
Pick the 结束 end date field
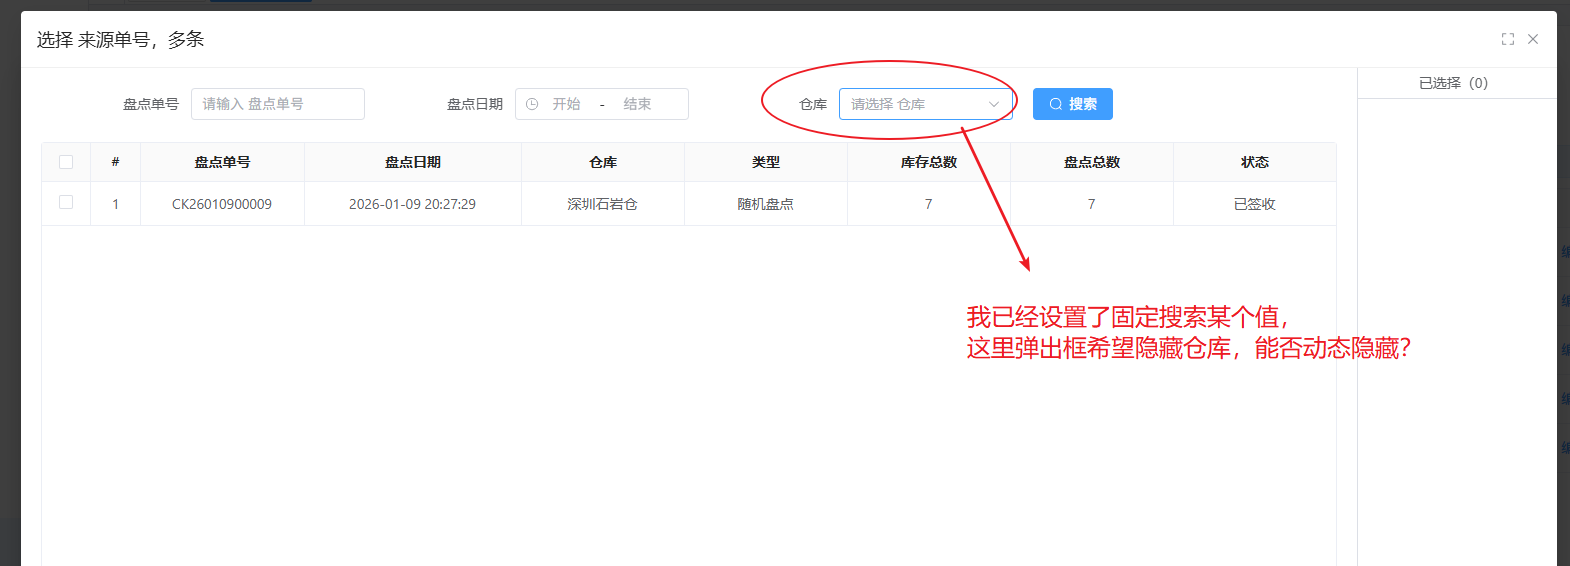637,104
